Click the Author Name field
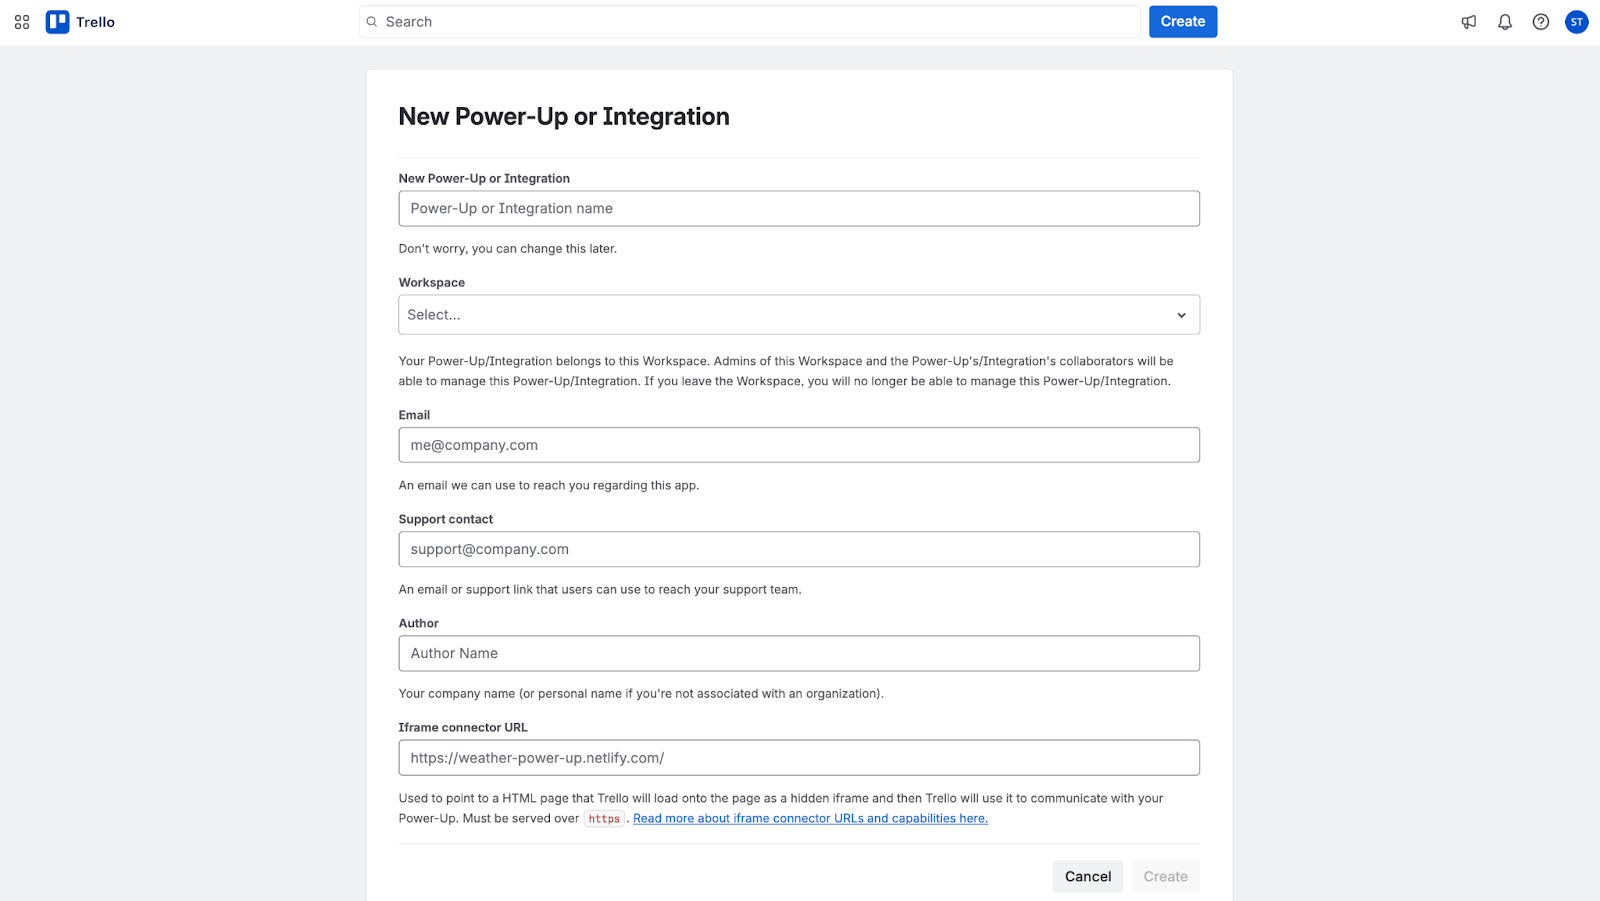This screenshot has width=1600, height=901. click(798, 654)
